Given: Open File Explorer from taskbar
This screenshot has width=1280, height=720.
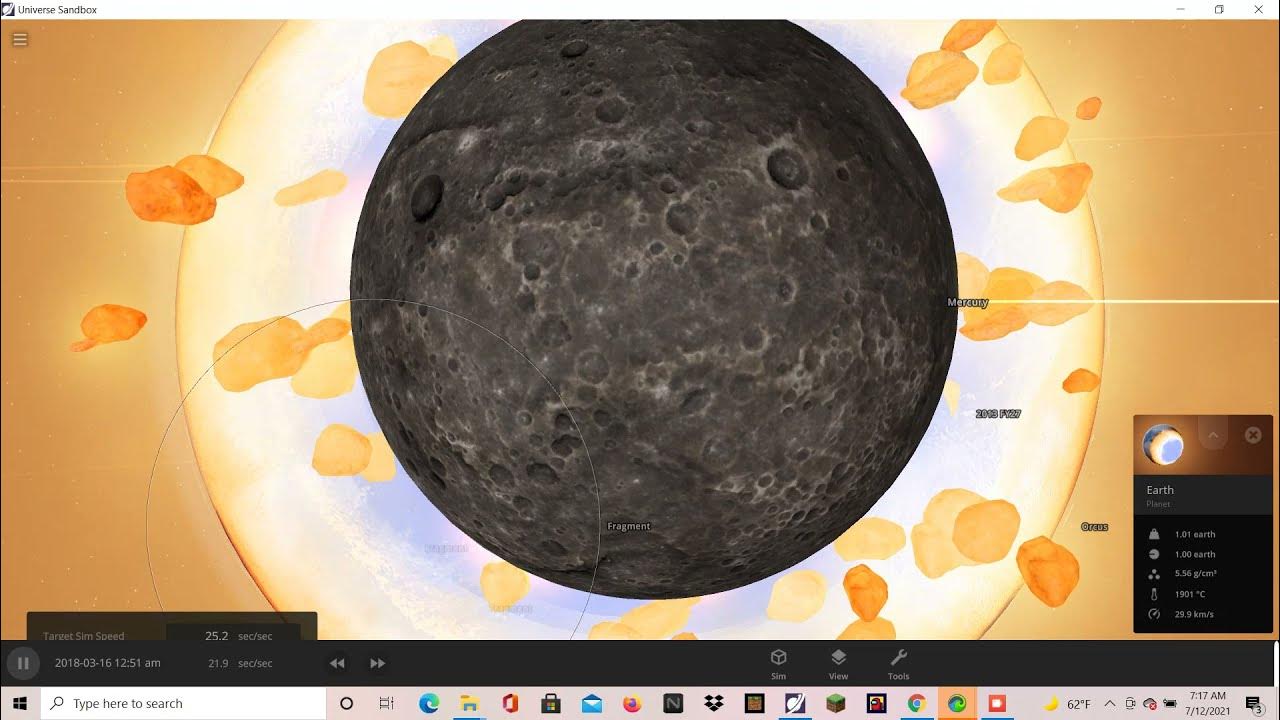Looking at the screenshot, I should tap(469, 703).
